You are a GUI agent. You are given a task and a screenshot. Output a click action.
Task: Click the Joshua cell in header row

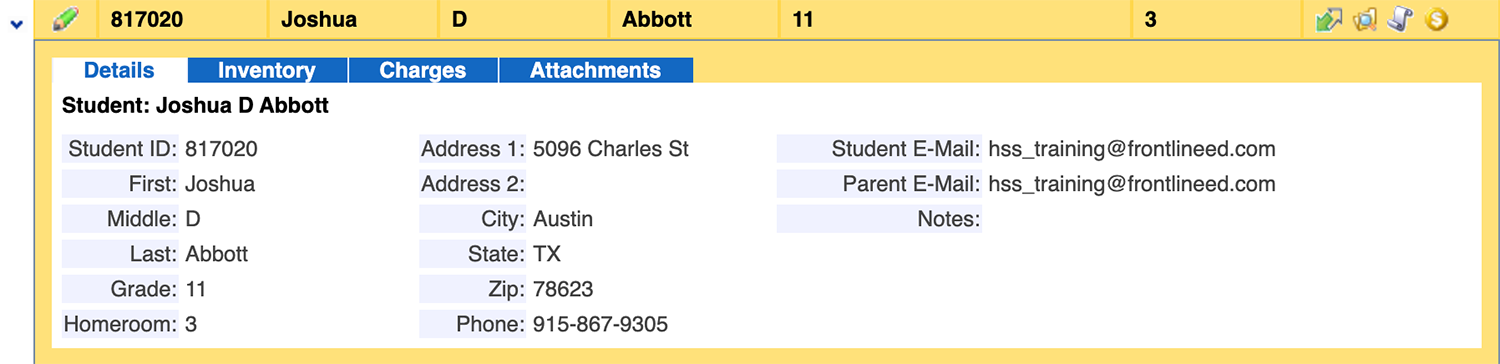click(x=319, y=19)
